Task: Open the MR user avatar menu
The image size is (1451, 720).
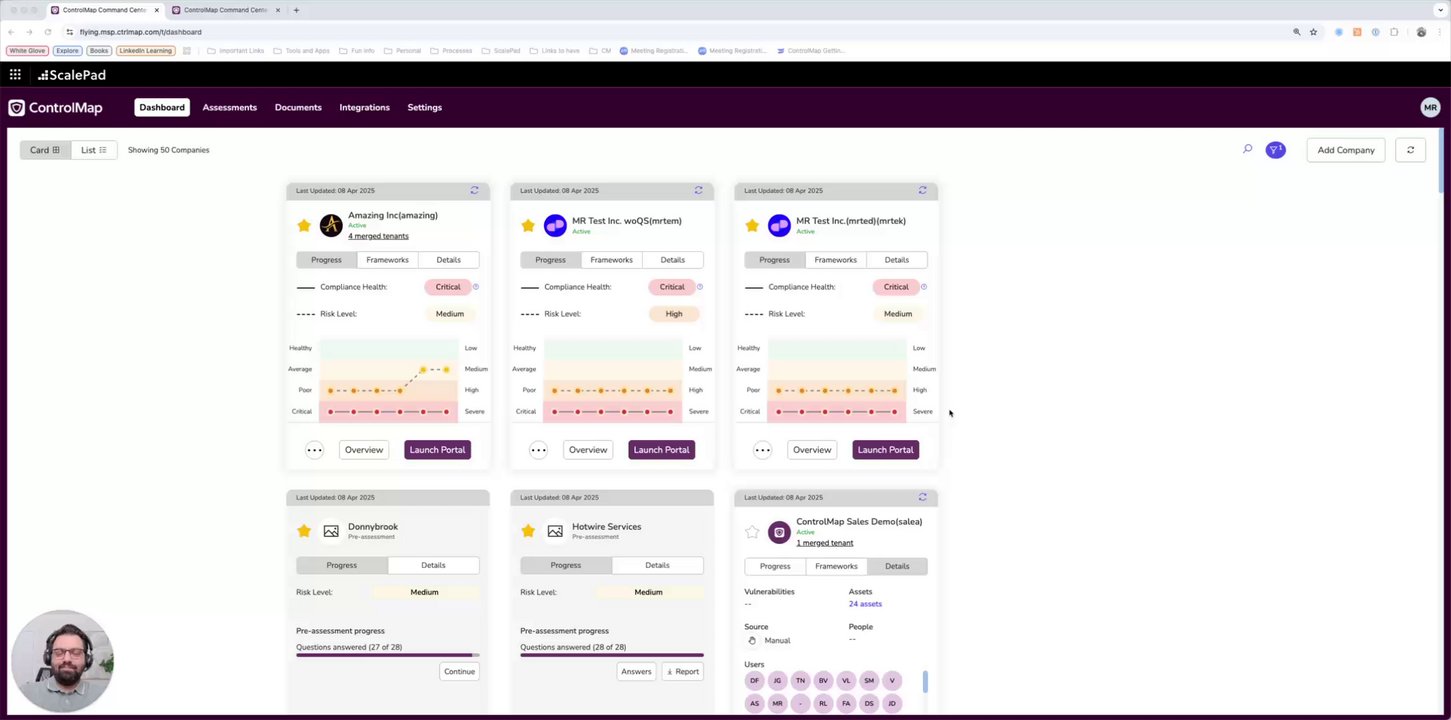Action: pos(1430,107)
